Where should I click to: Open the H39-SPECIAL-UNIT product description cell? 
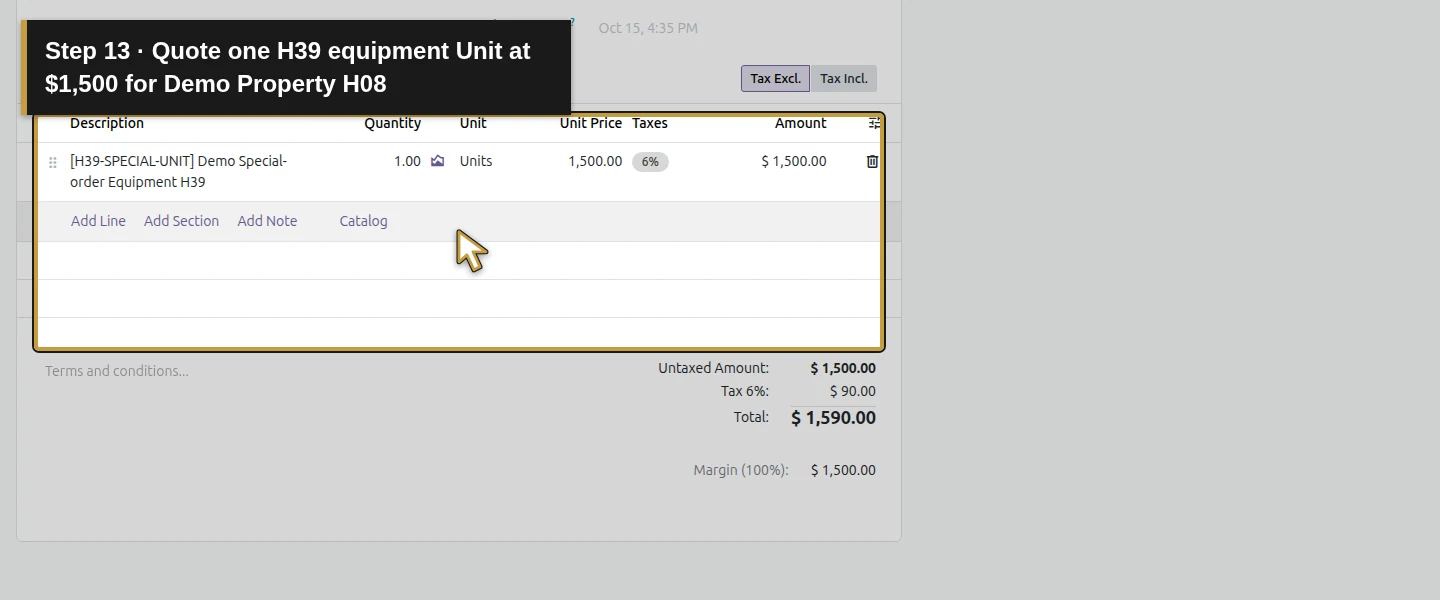179,172
